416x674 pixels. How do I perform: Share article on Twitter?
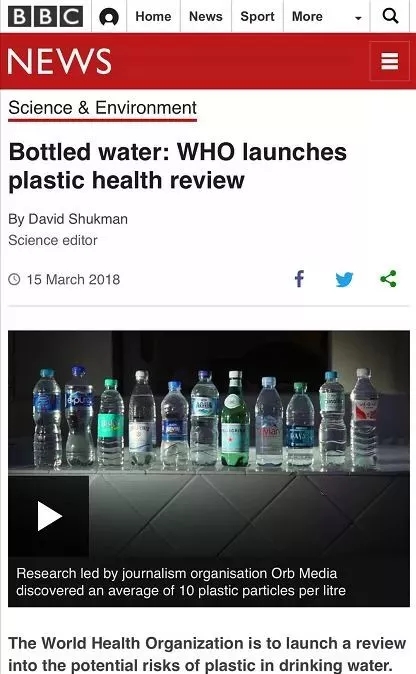pyautogui.click(x=344, y=279)
